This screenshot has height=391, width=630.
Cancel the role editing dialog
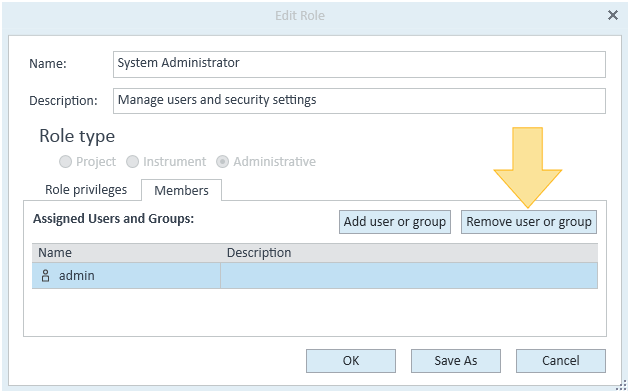pos(560,360)
